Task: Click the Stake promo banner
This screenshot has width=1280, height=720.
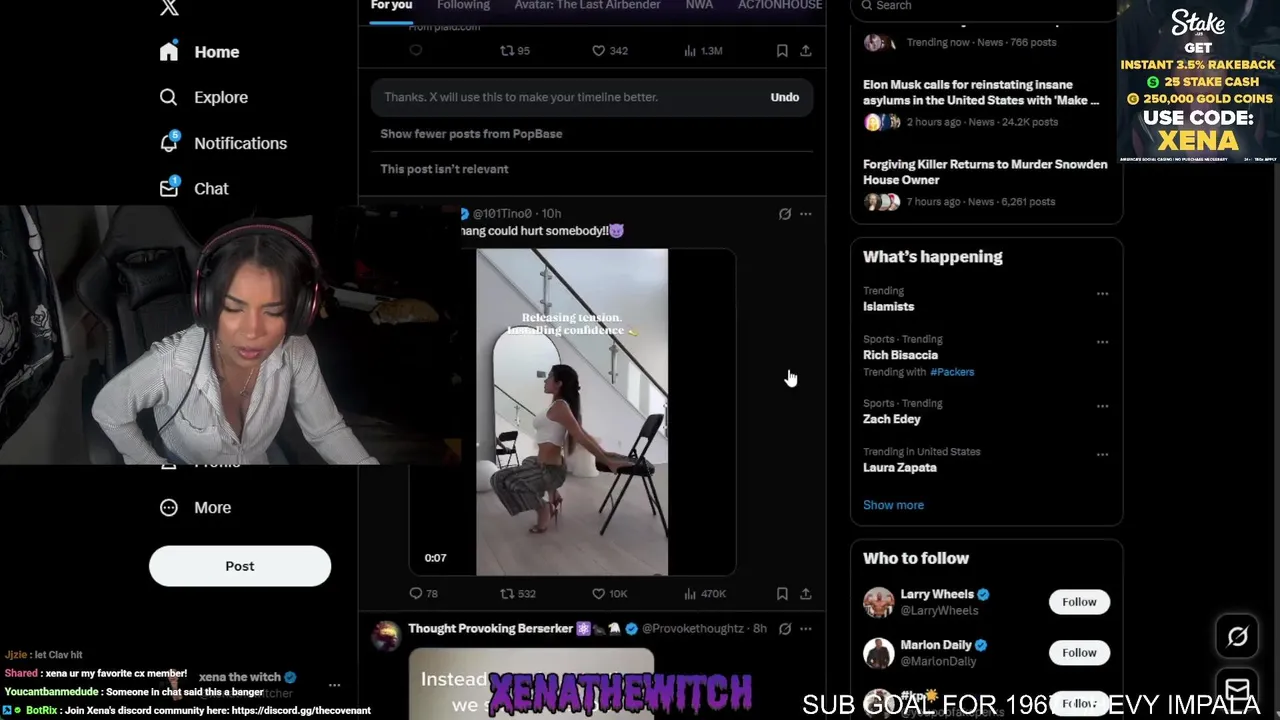Action: (1198, 82)
